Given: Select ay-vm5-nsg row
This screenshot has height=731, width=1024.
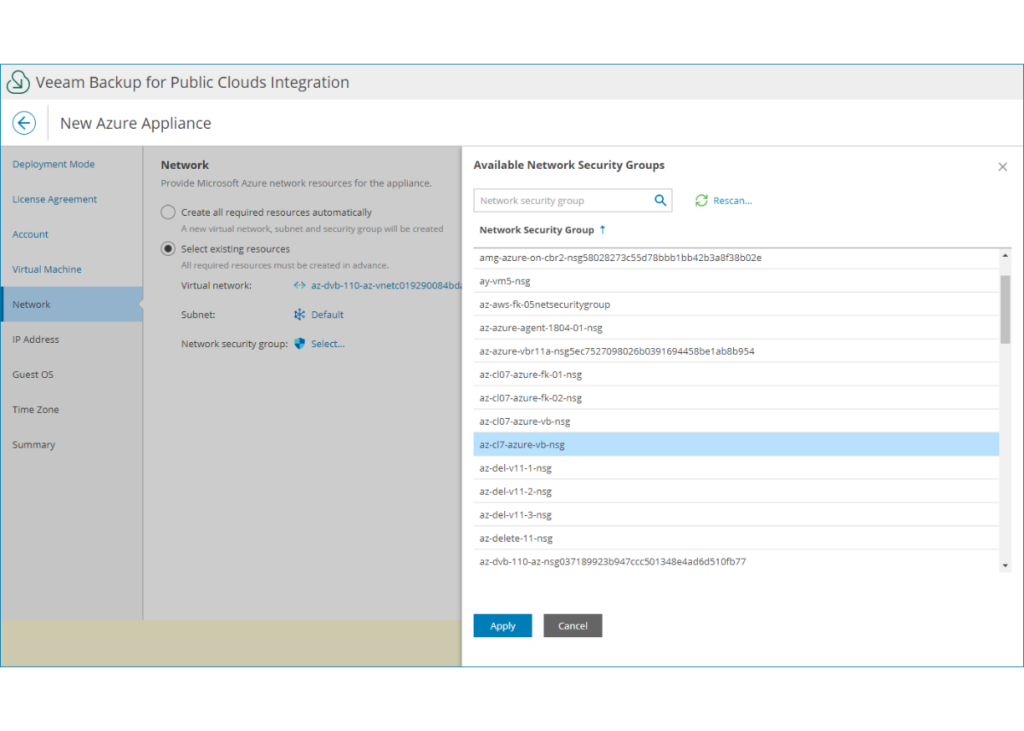Looking at the screenshot, I should tap(736, 281).
